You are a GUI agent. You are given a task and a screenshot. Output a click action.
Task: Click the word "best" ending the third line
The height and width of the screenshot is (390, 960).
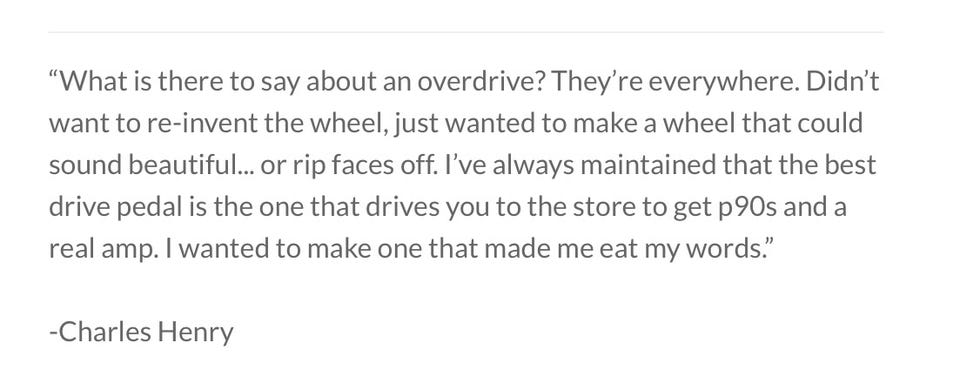[x=852, y=165]
